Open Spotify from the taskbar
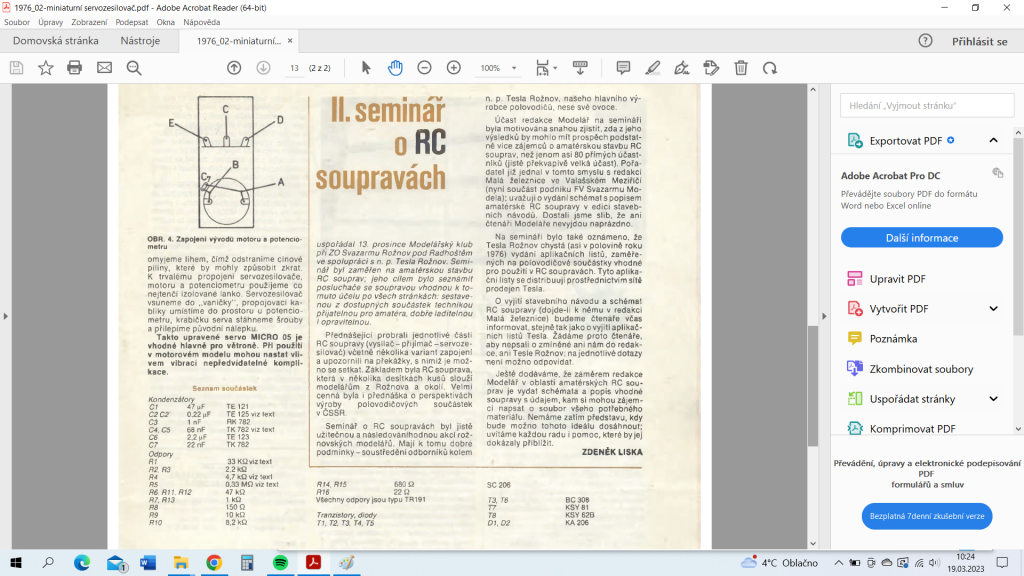This screenshot has width=1024, height=576. 280,563
